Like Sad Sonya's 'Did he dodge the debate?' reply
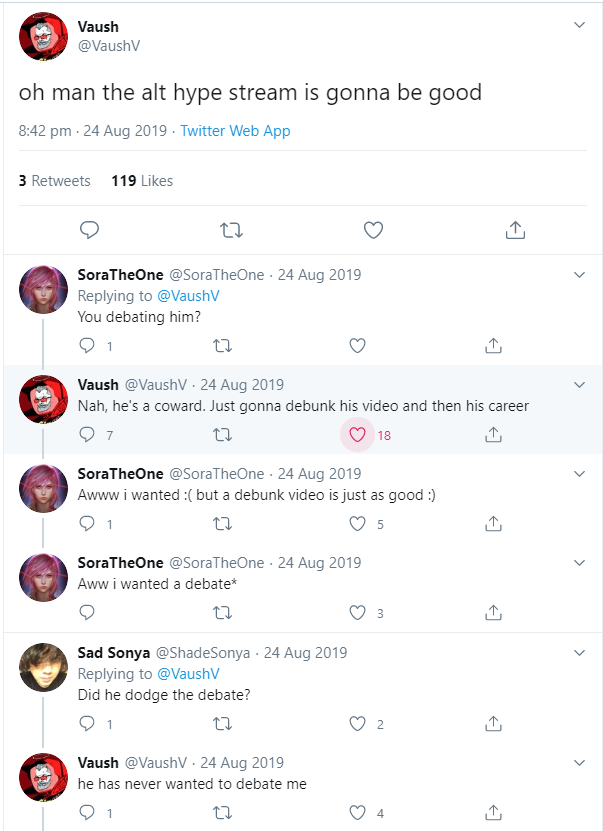 point(357,724)
